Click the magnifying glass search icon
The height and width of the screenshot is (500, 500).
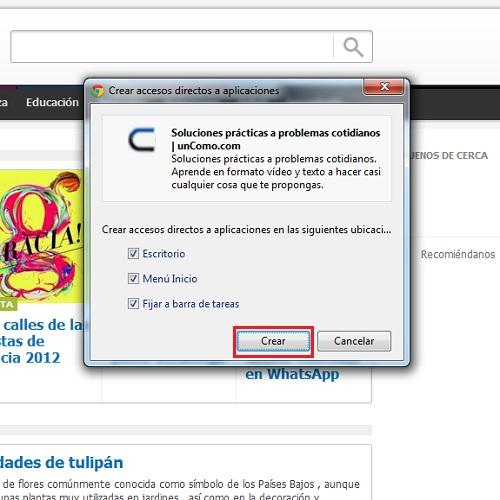[353, 47]
